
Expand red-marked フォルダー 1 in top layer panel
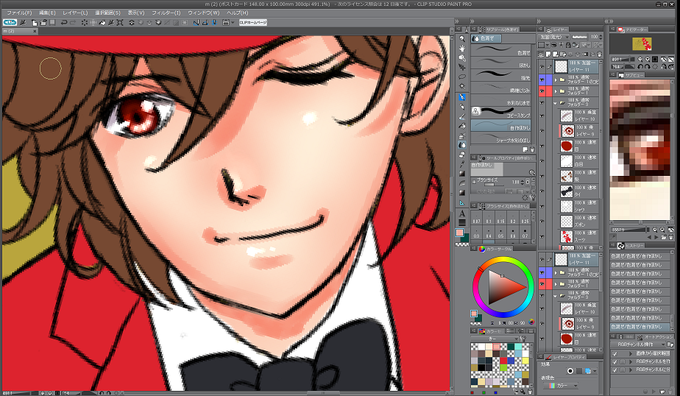556,92
